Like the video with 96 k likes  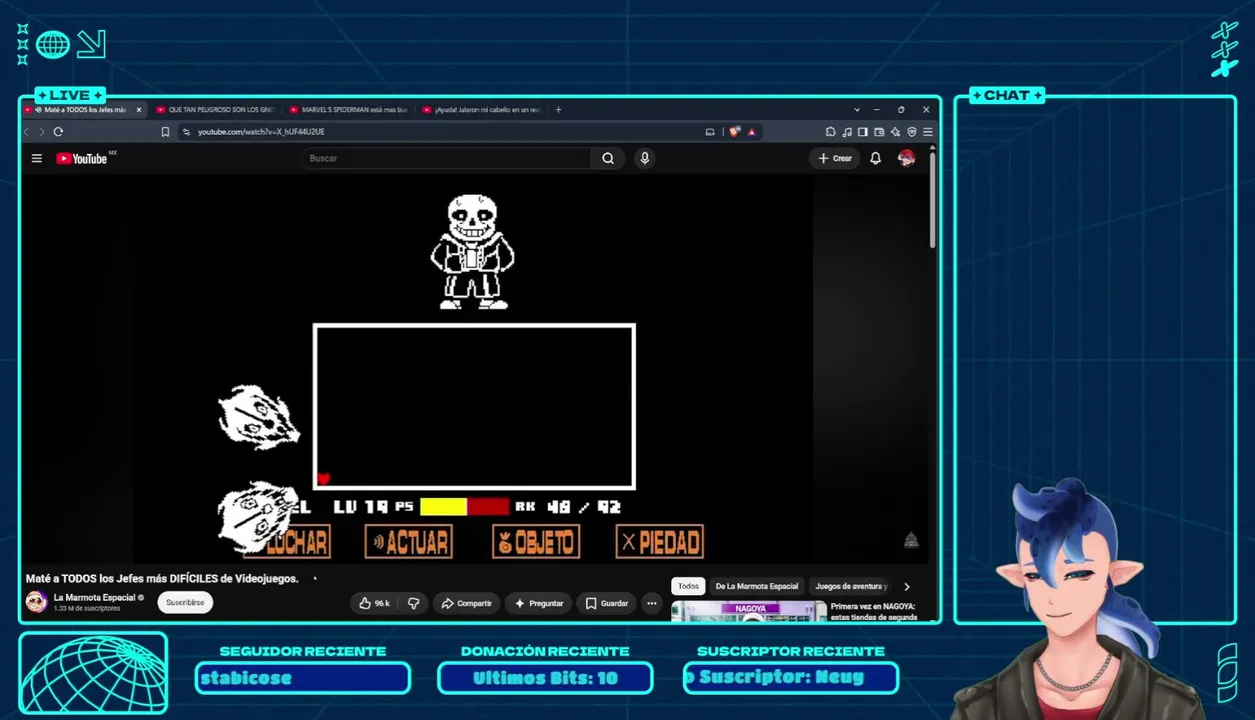[374, 603]
